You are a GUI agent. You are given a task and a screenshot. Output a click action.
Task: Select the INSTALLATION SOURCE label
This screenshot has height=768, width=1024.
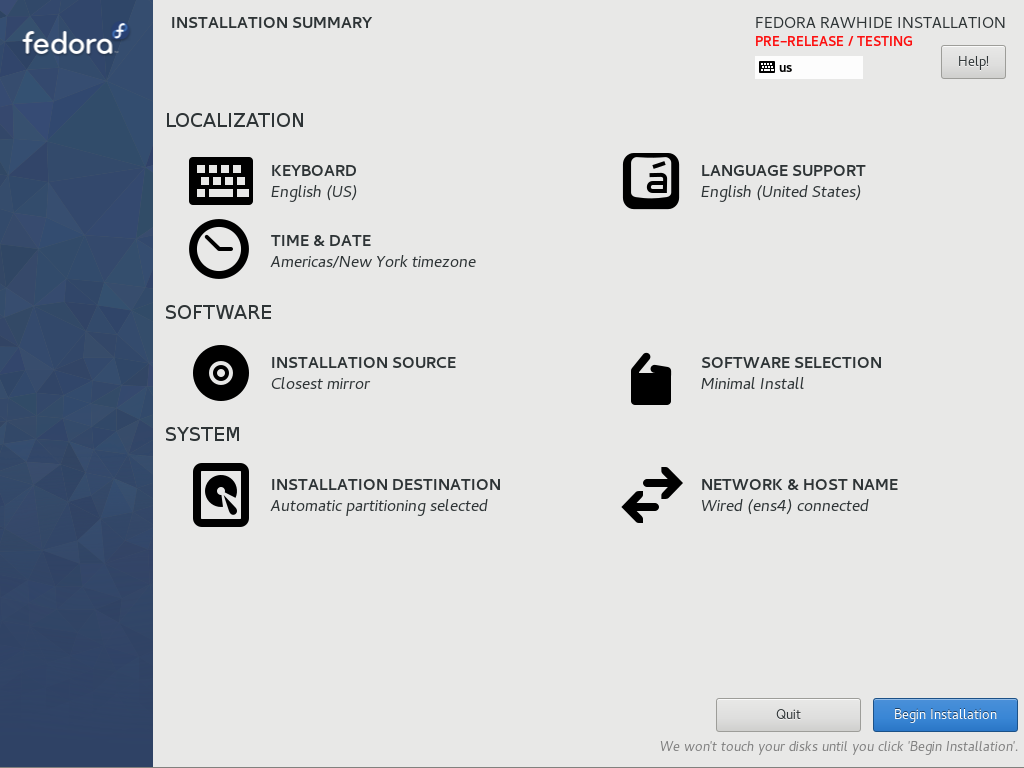click(x=363, y=362)
